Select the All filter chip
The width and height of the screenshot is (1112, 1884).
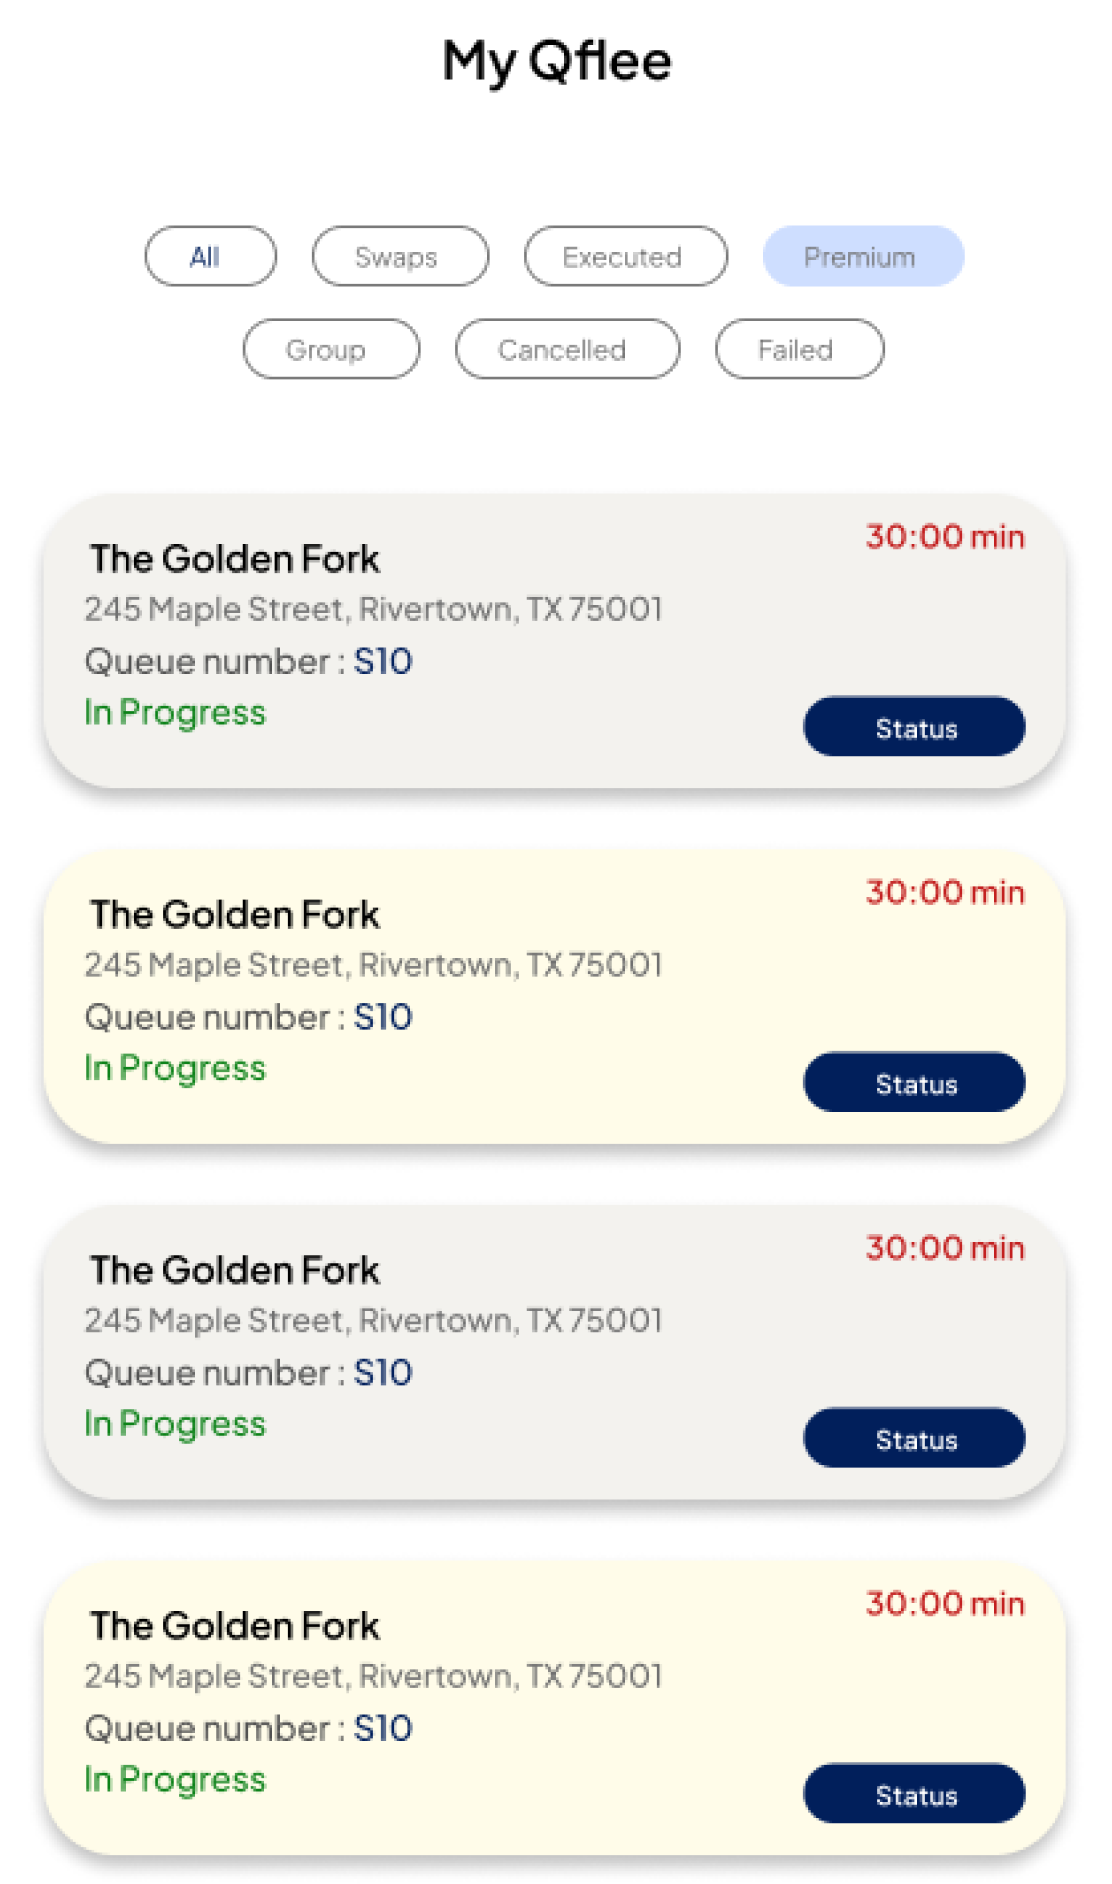210,257
